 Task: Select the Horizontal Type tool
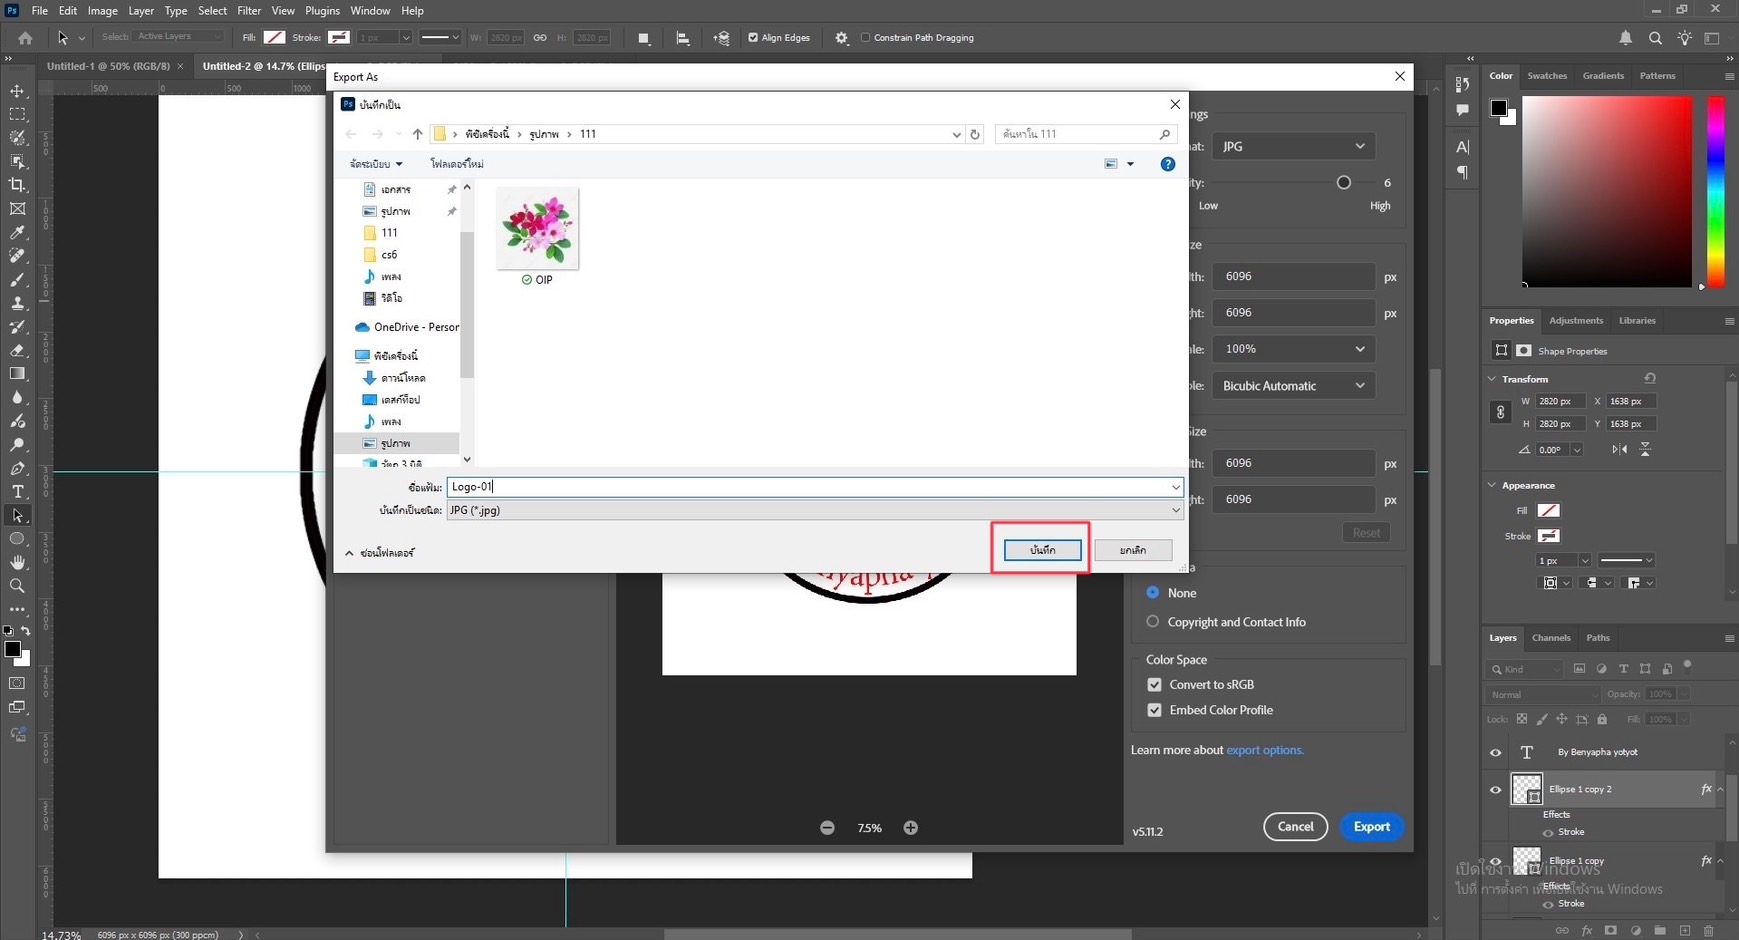point(17,492)
